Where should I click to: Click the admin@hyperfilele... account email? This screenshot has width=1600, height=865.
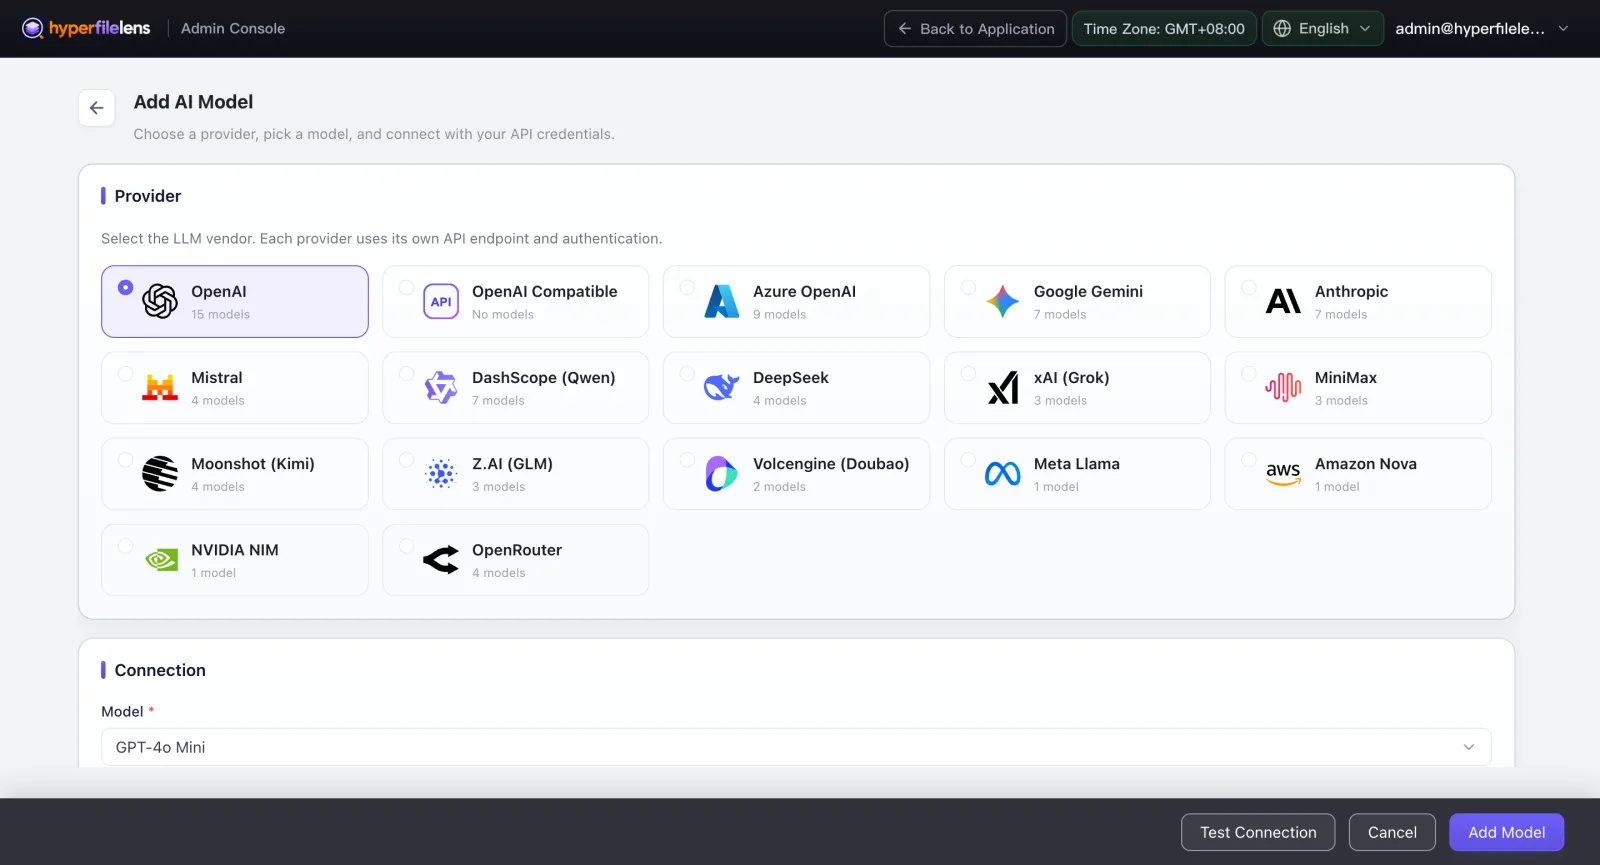point(1470,29)
